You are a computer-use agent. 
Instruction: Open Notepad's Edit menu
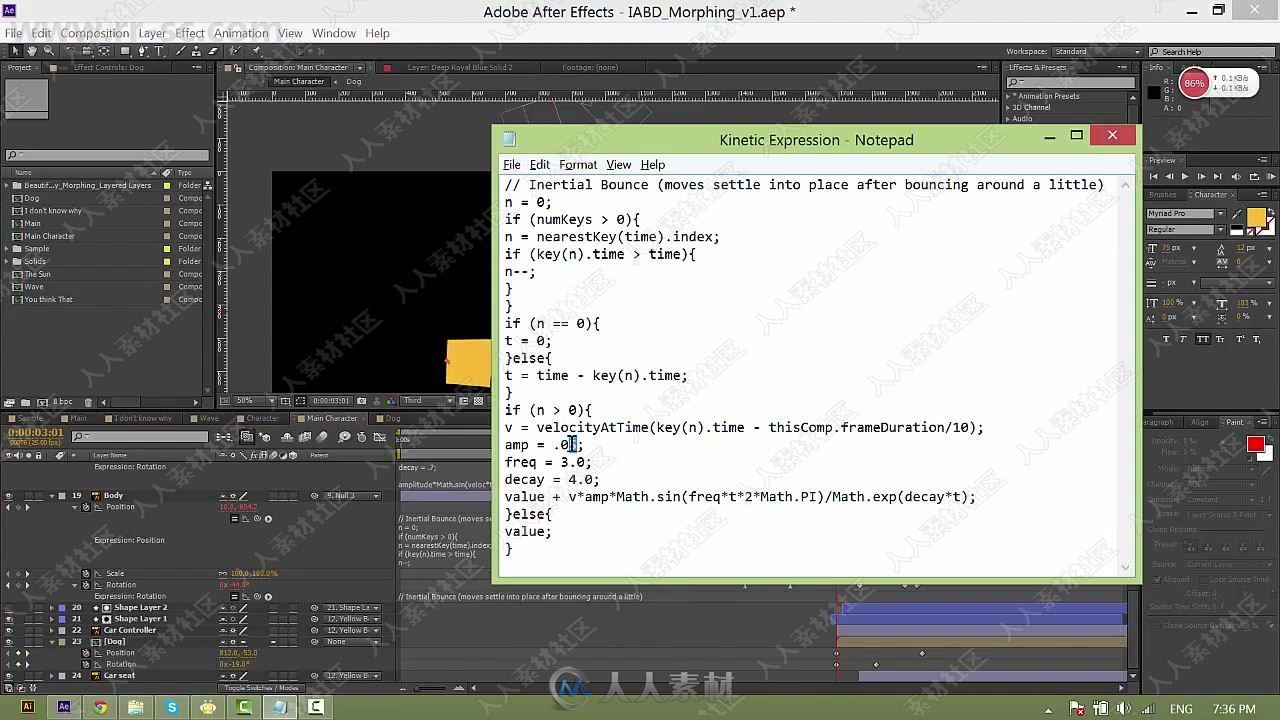[540, 165]
